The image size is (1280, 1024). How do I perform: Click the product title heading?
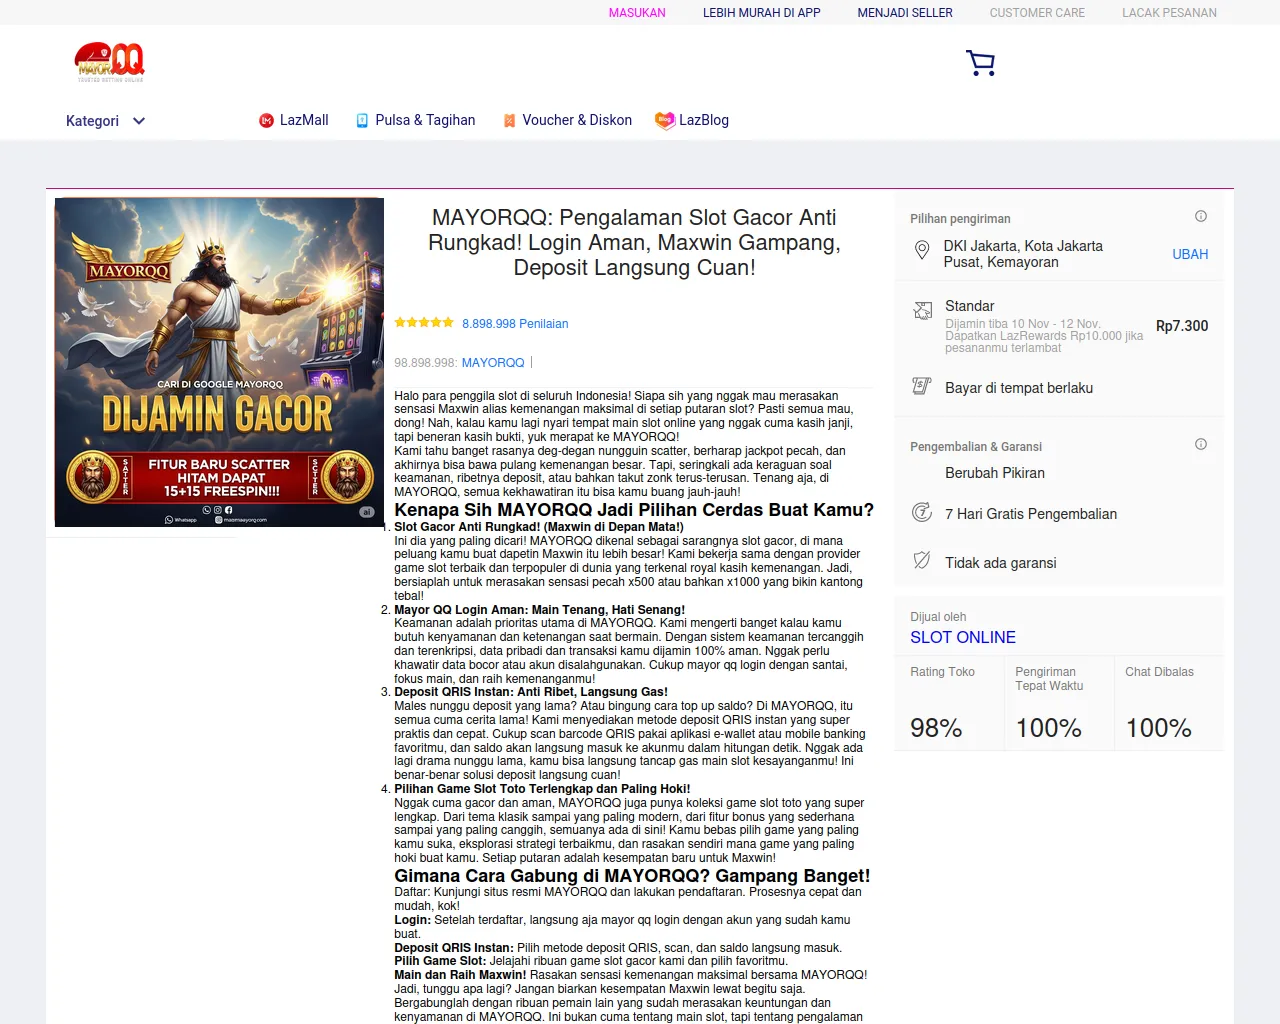[x=634, y=243]
